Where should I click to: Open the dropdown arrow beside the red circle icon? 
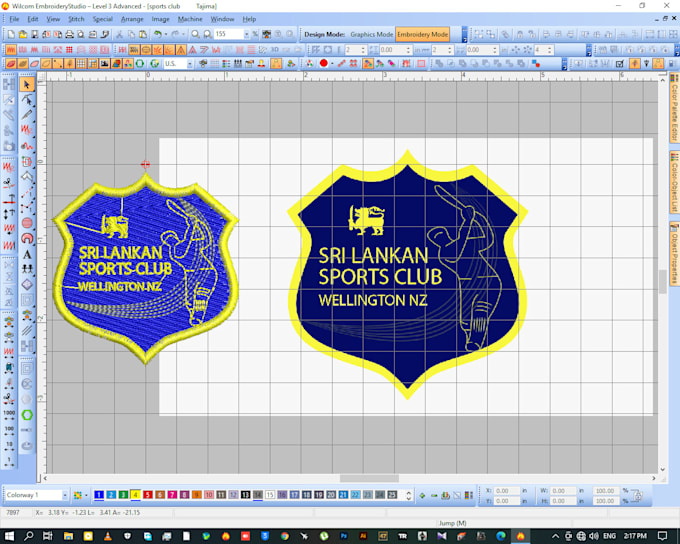pos(332,64)
